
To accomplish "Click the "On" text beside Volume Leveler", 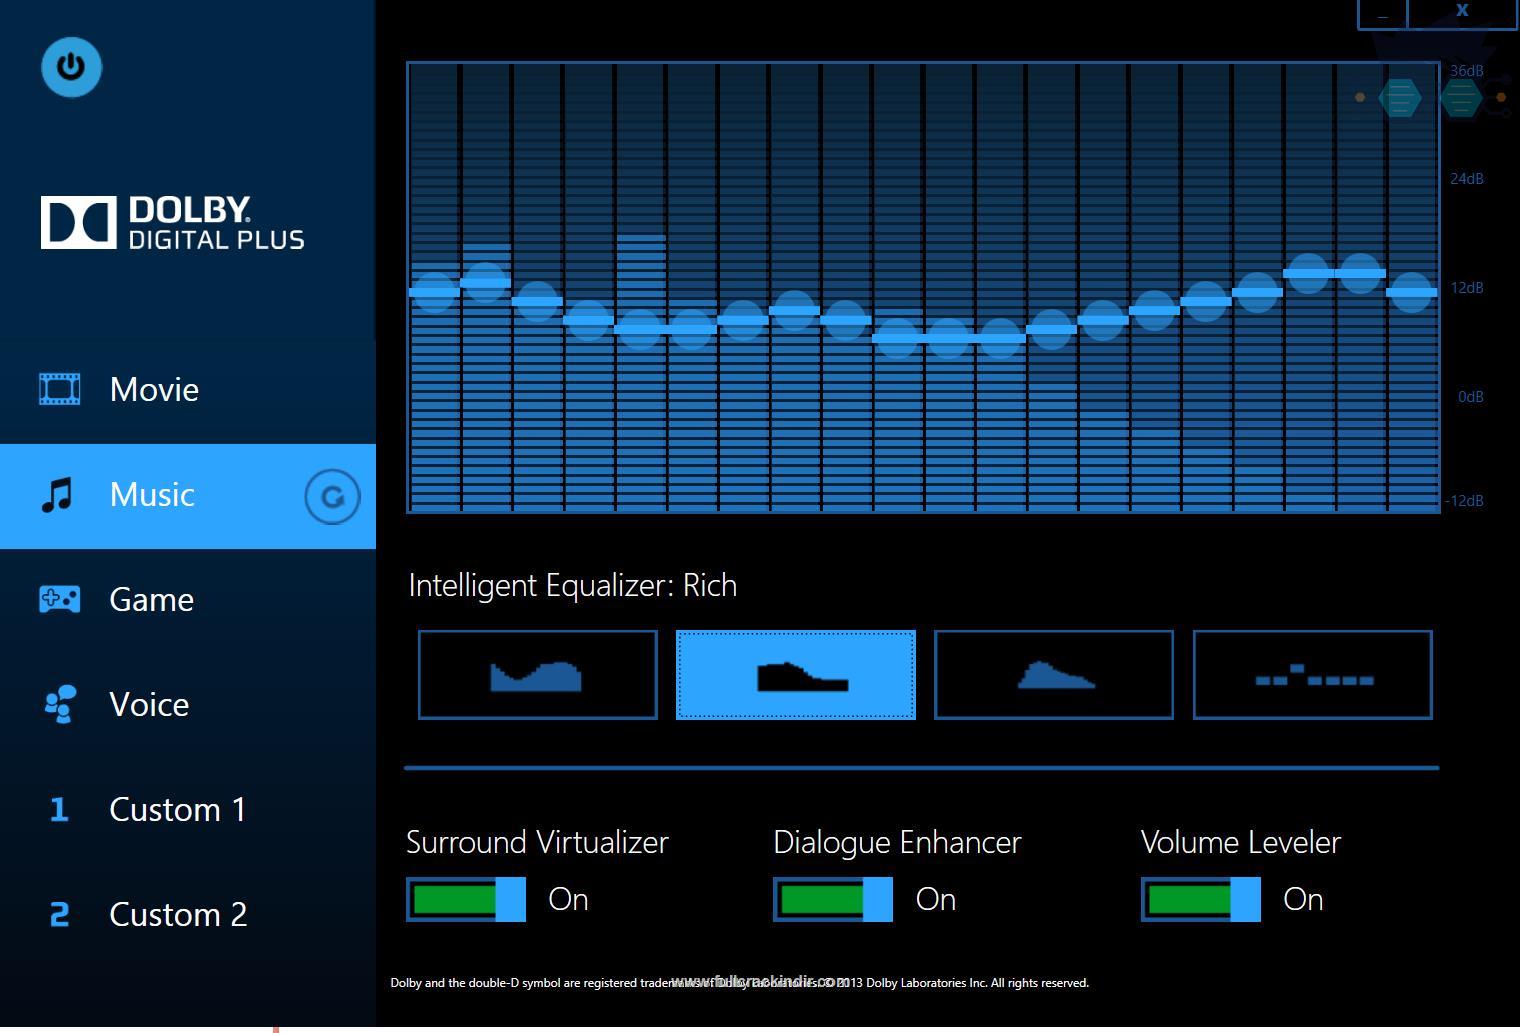I will [x=1303, y=900].
